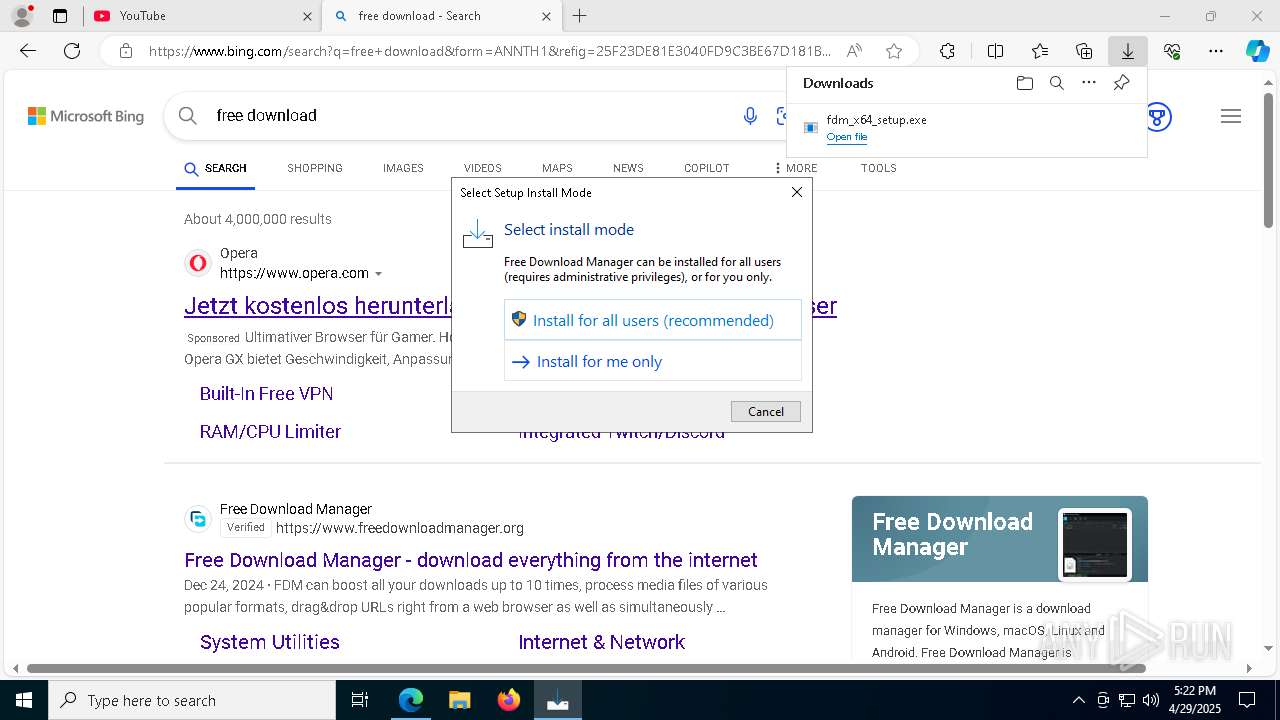Refresh the current page
The height and width of the screenshot is (720, 1280).
coord(72,51)
